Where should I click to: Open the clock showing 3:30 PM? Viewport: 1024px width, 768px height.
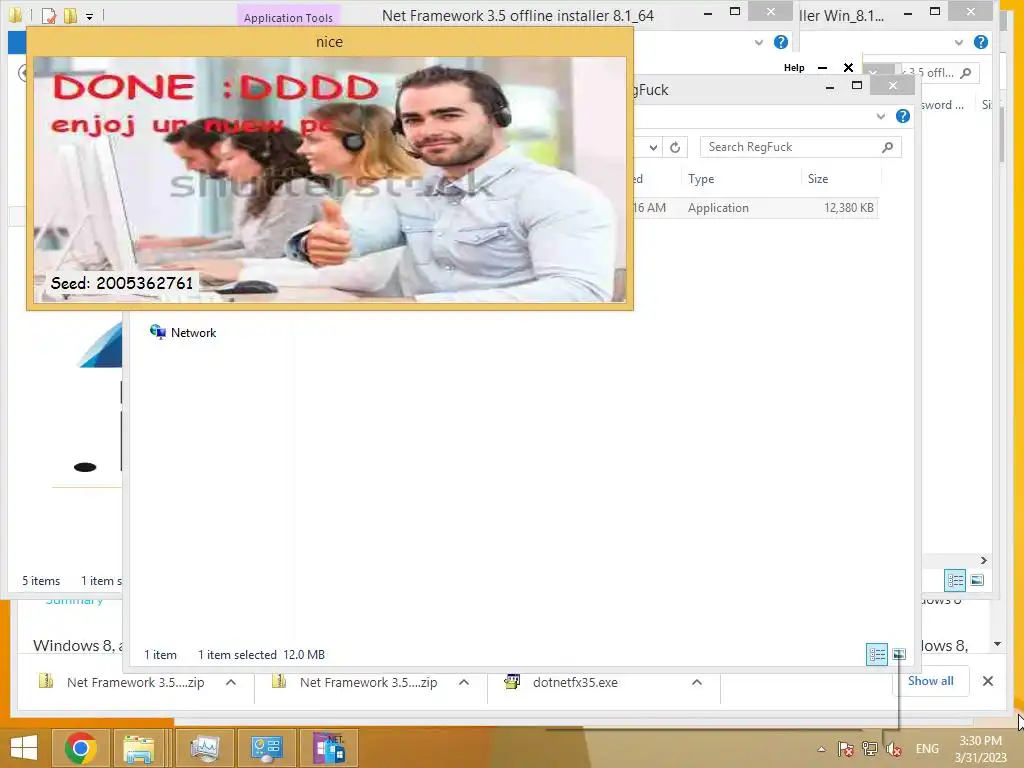[x=980, y=749]
